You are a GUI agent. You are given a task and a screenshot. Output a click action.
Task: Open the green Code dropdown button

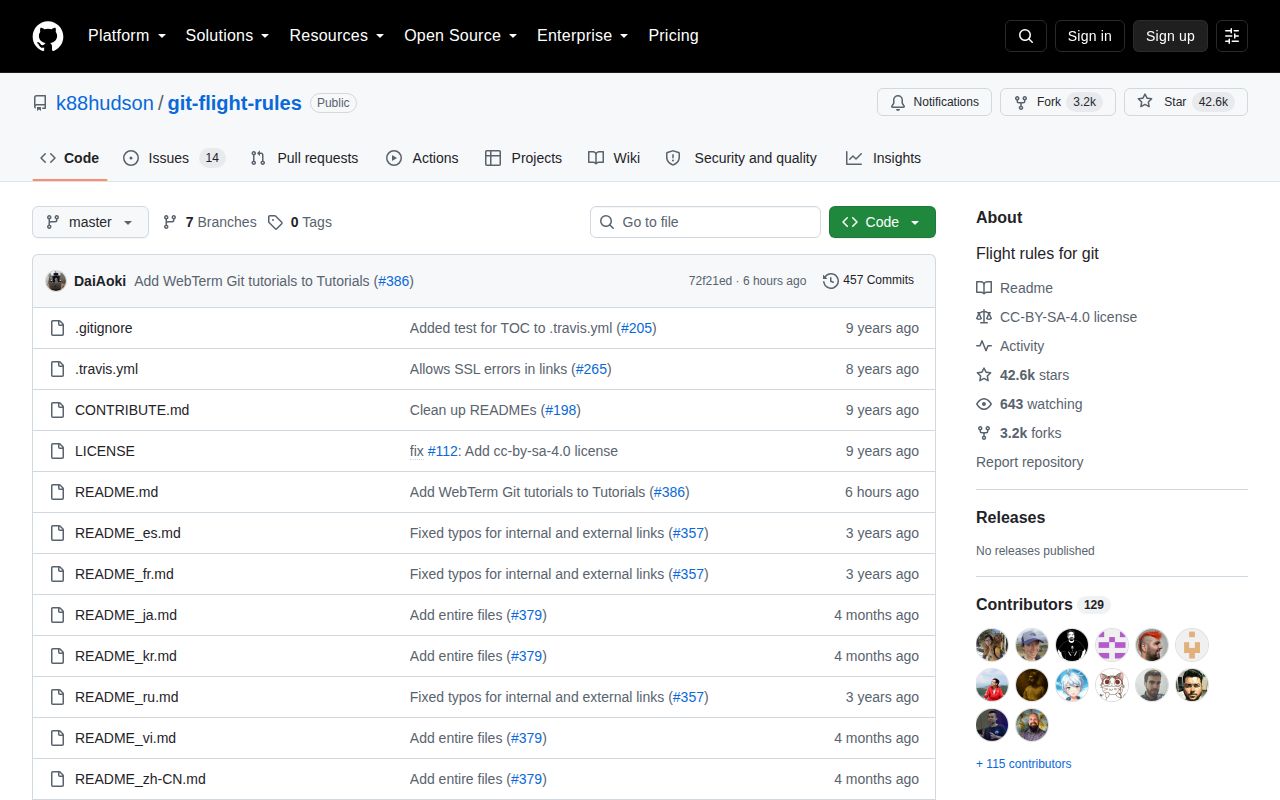pos(882,222)
